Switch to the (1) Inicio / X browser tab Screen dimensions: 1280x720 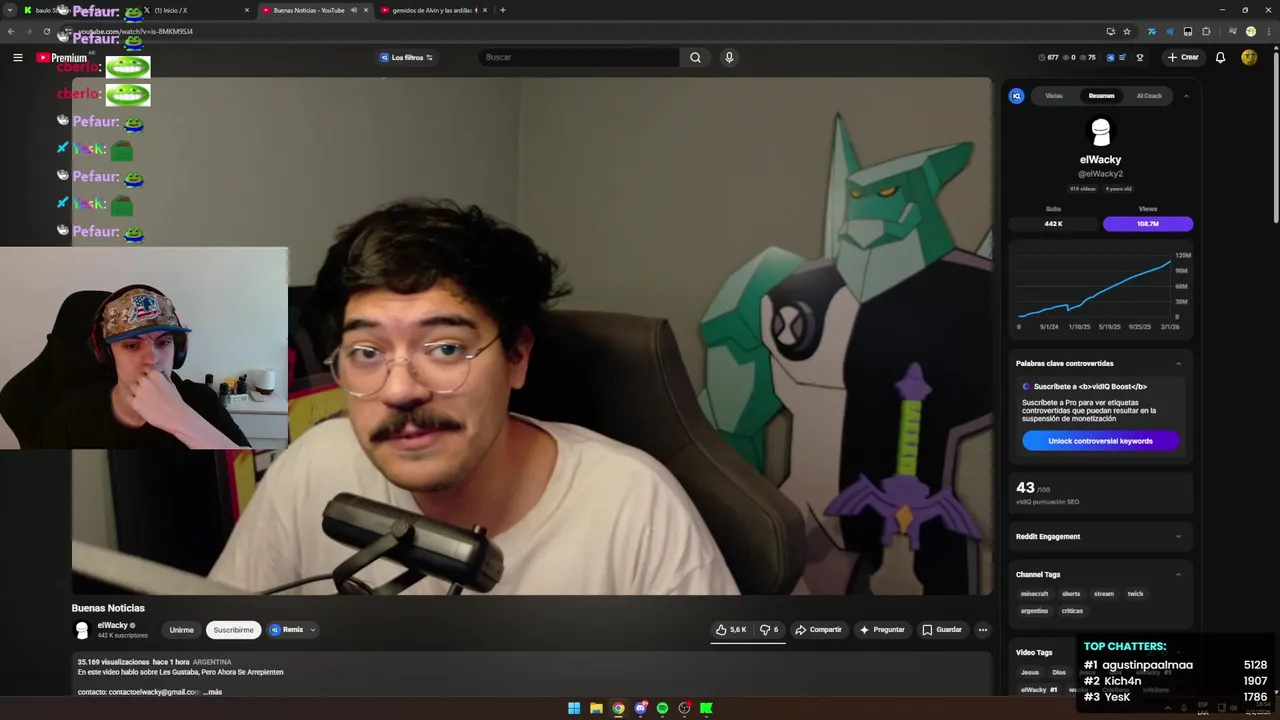196,10
